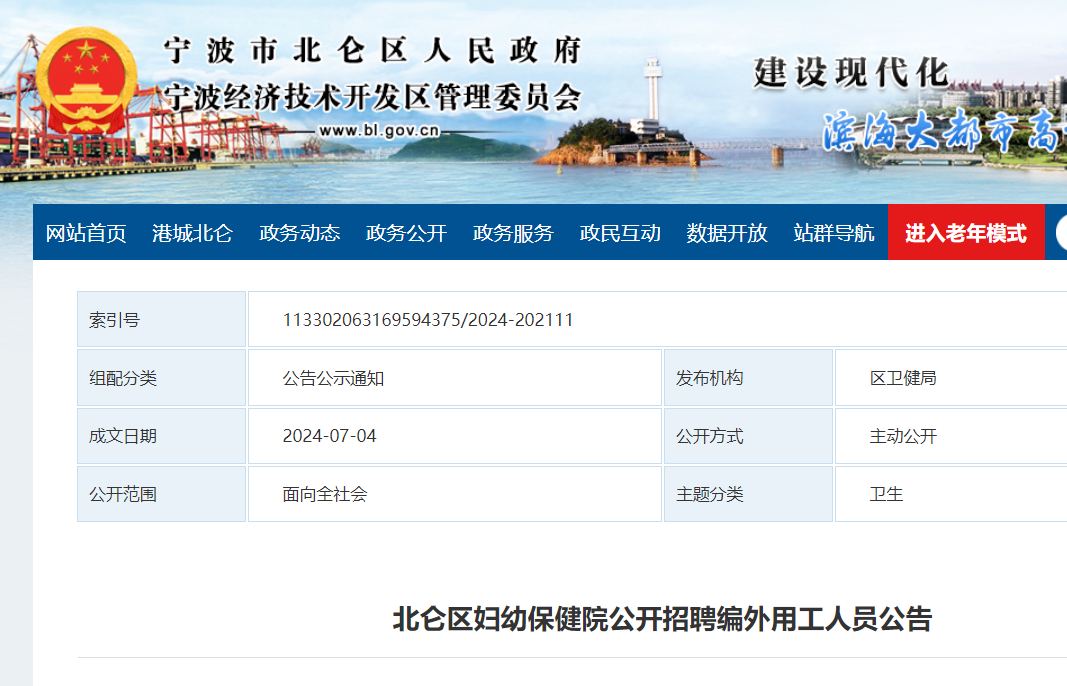Click the national emblem logo
The image size is (1067, 686).
(86, 81)
